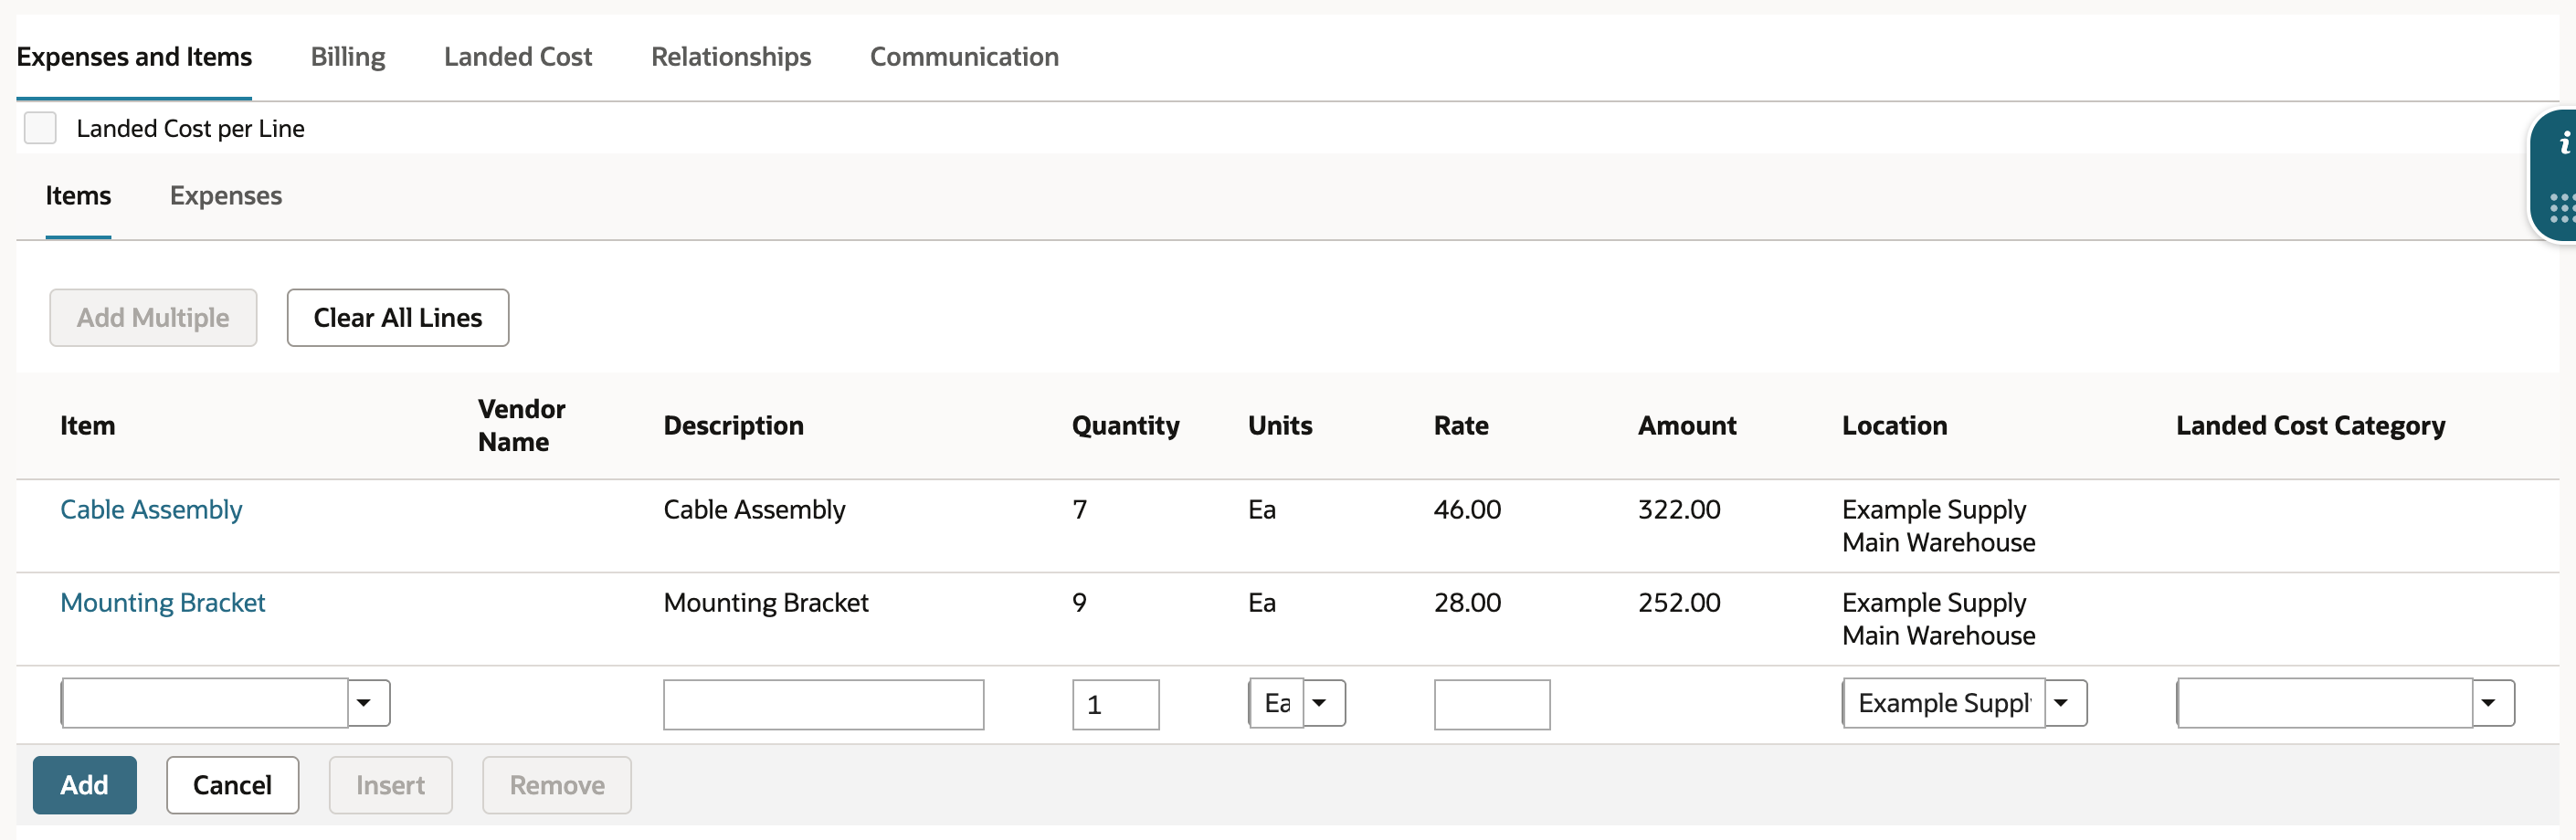Click the quantity 7 cell
The width and height of the screenshot is (2576, 840).
[1079, 510]
